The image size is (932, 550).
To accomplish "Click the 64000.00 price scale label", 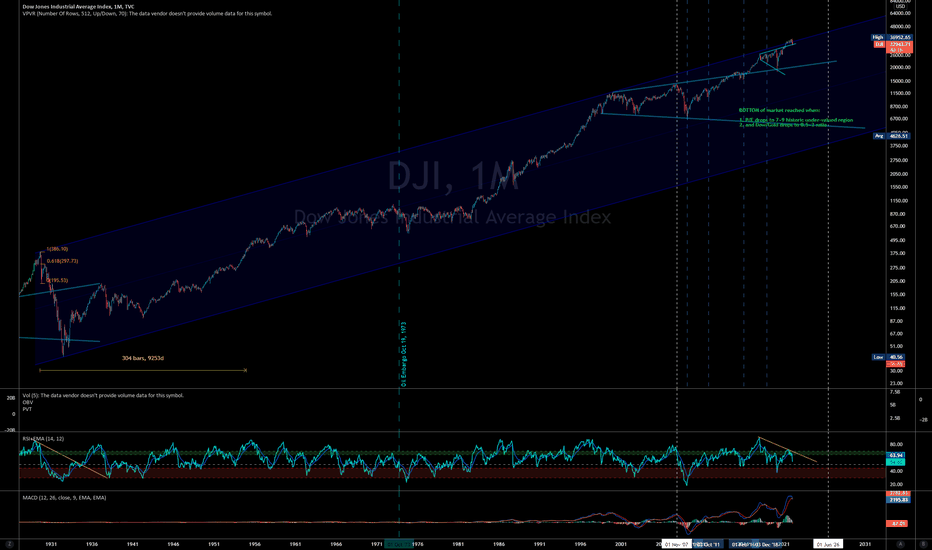I will (x=900, y=13).
